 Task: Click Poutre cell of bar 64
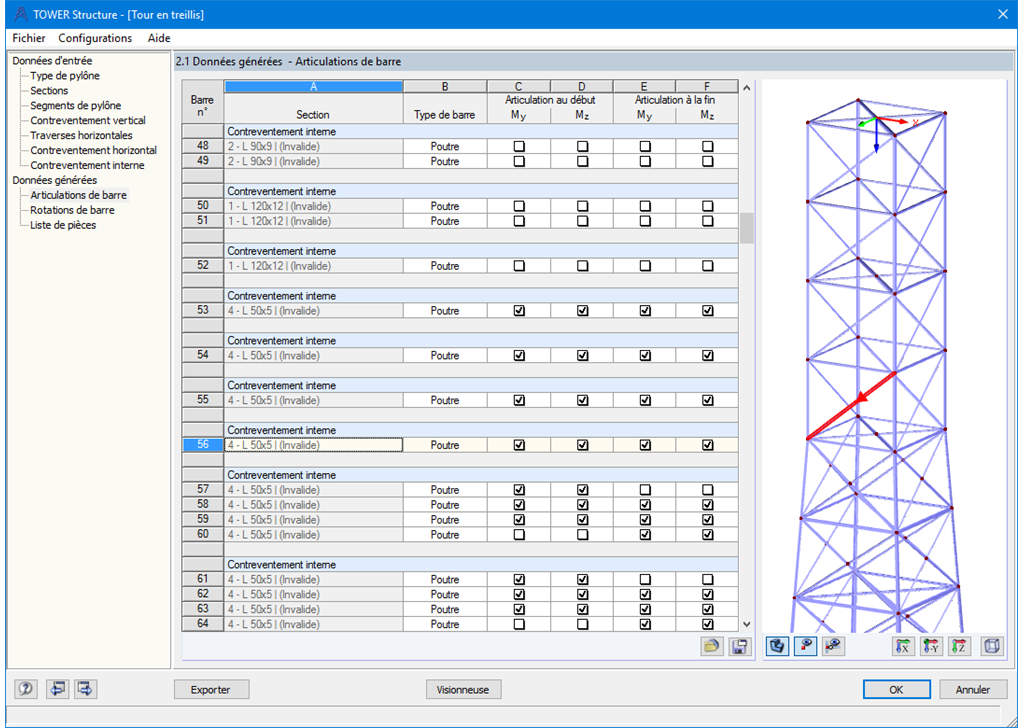[445, 624]
